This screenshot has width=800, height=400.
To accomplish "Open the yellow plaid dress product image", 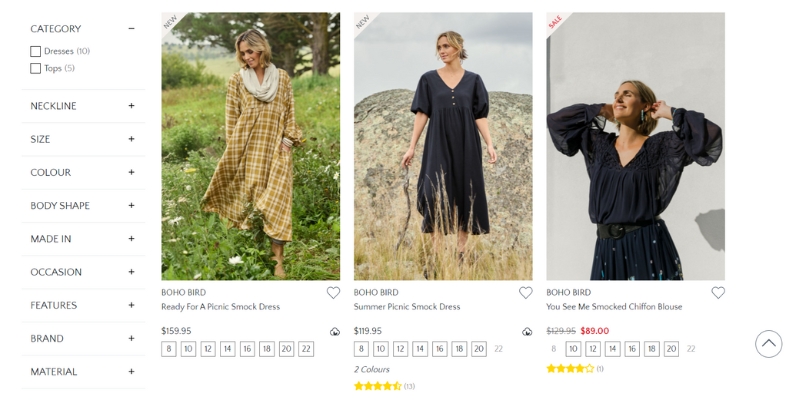I will pyautogui.click(x=250, y=146).
